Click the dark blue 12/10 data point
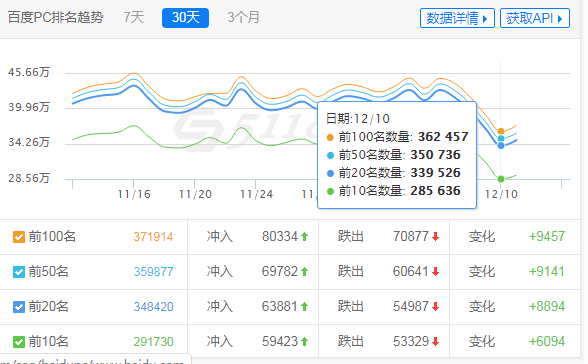Viewport: 588px width, 364px height. 501,145
